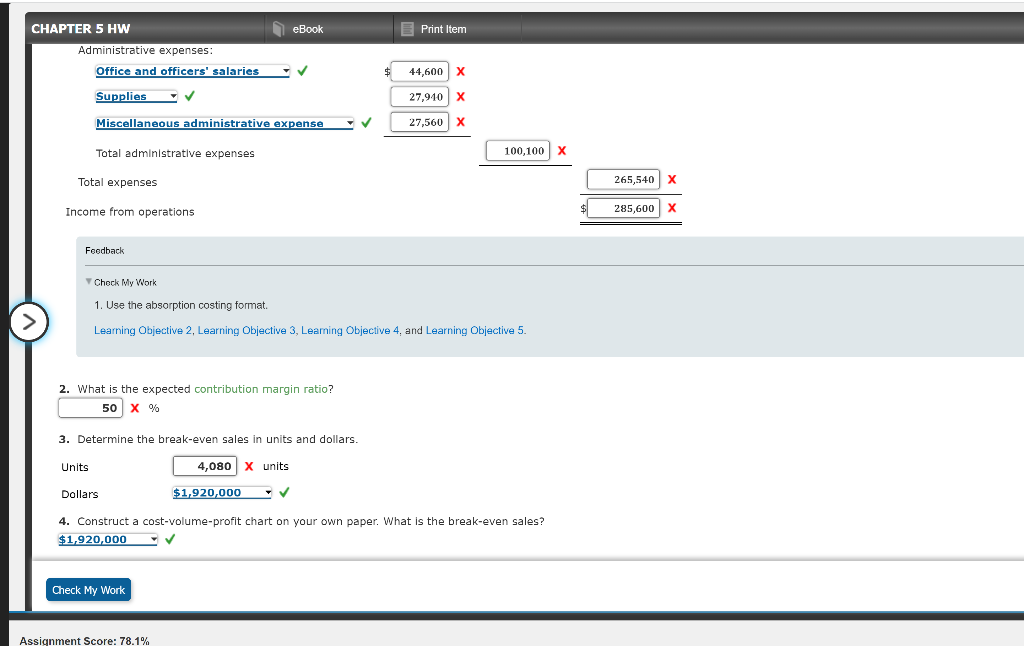This screenshot has height=646, width=1024.
Task: Click the eBook book icon
Action: coord(279,29)
